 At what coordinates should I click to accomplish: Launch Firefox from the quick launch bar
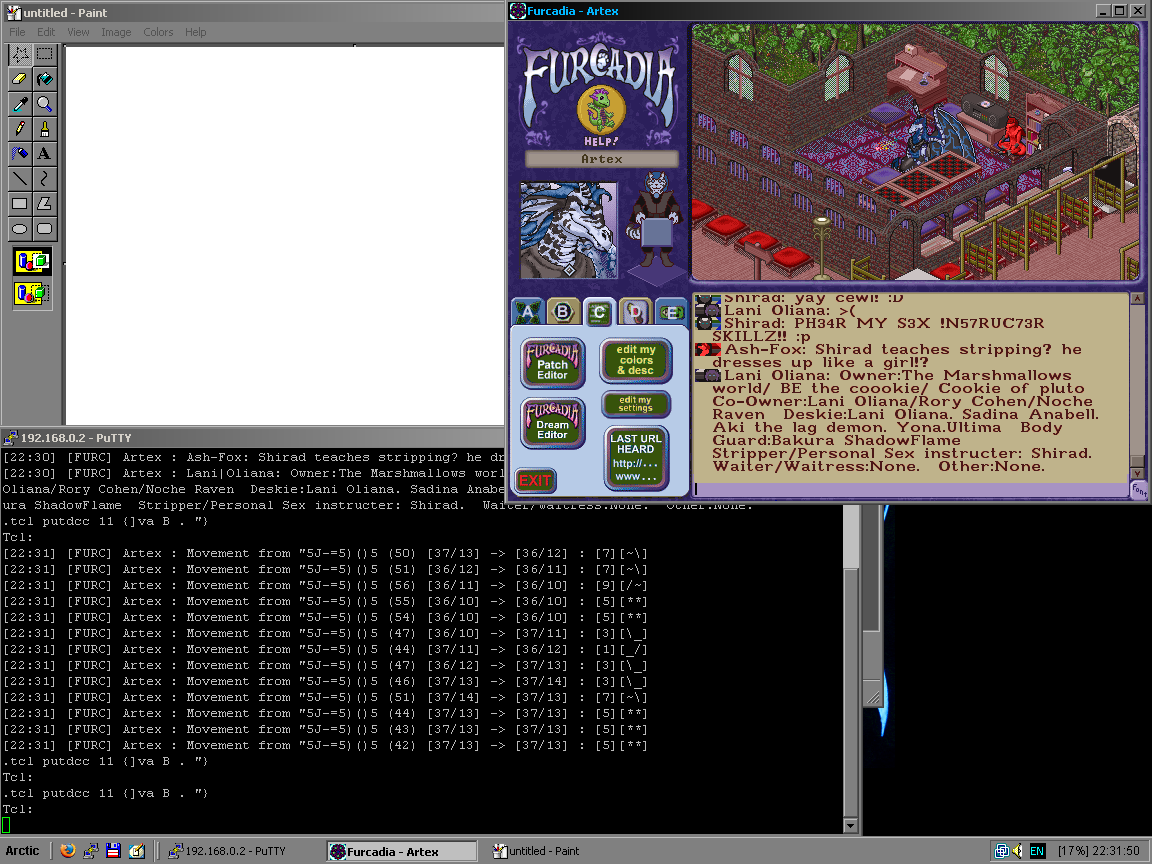tap(68, 851)
